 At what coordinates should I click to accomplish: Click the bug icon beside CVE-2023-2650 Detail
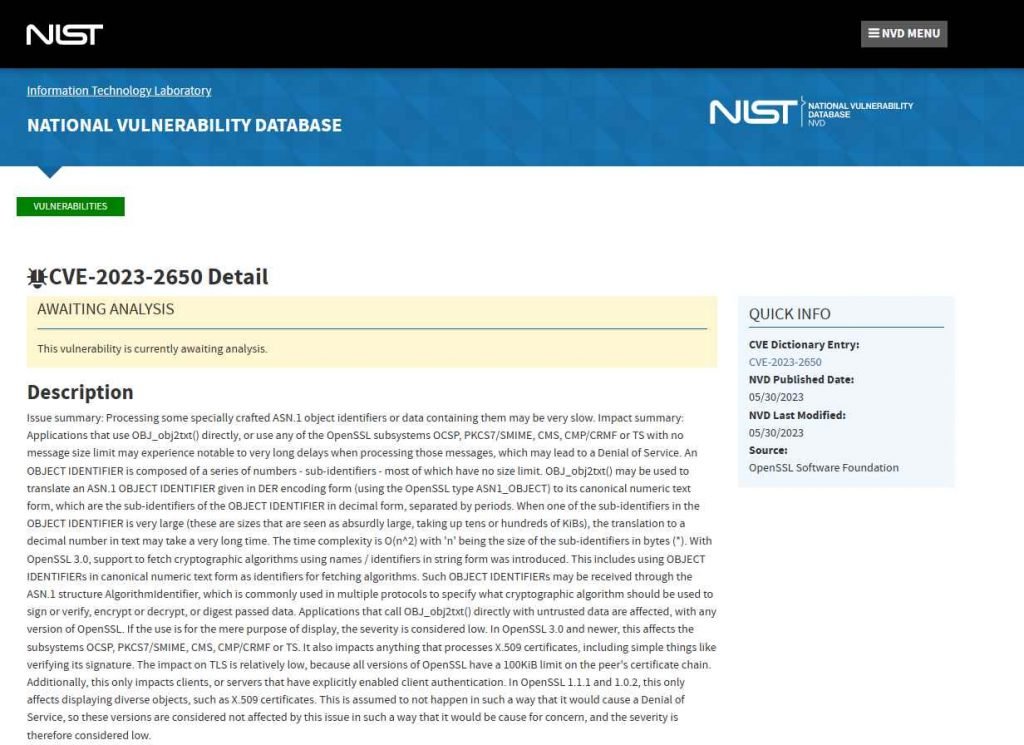37,277
